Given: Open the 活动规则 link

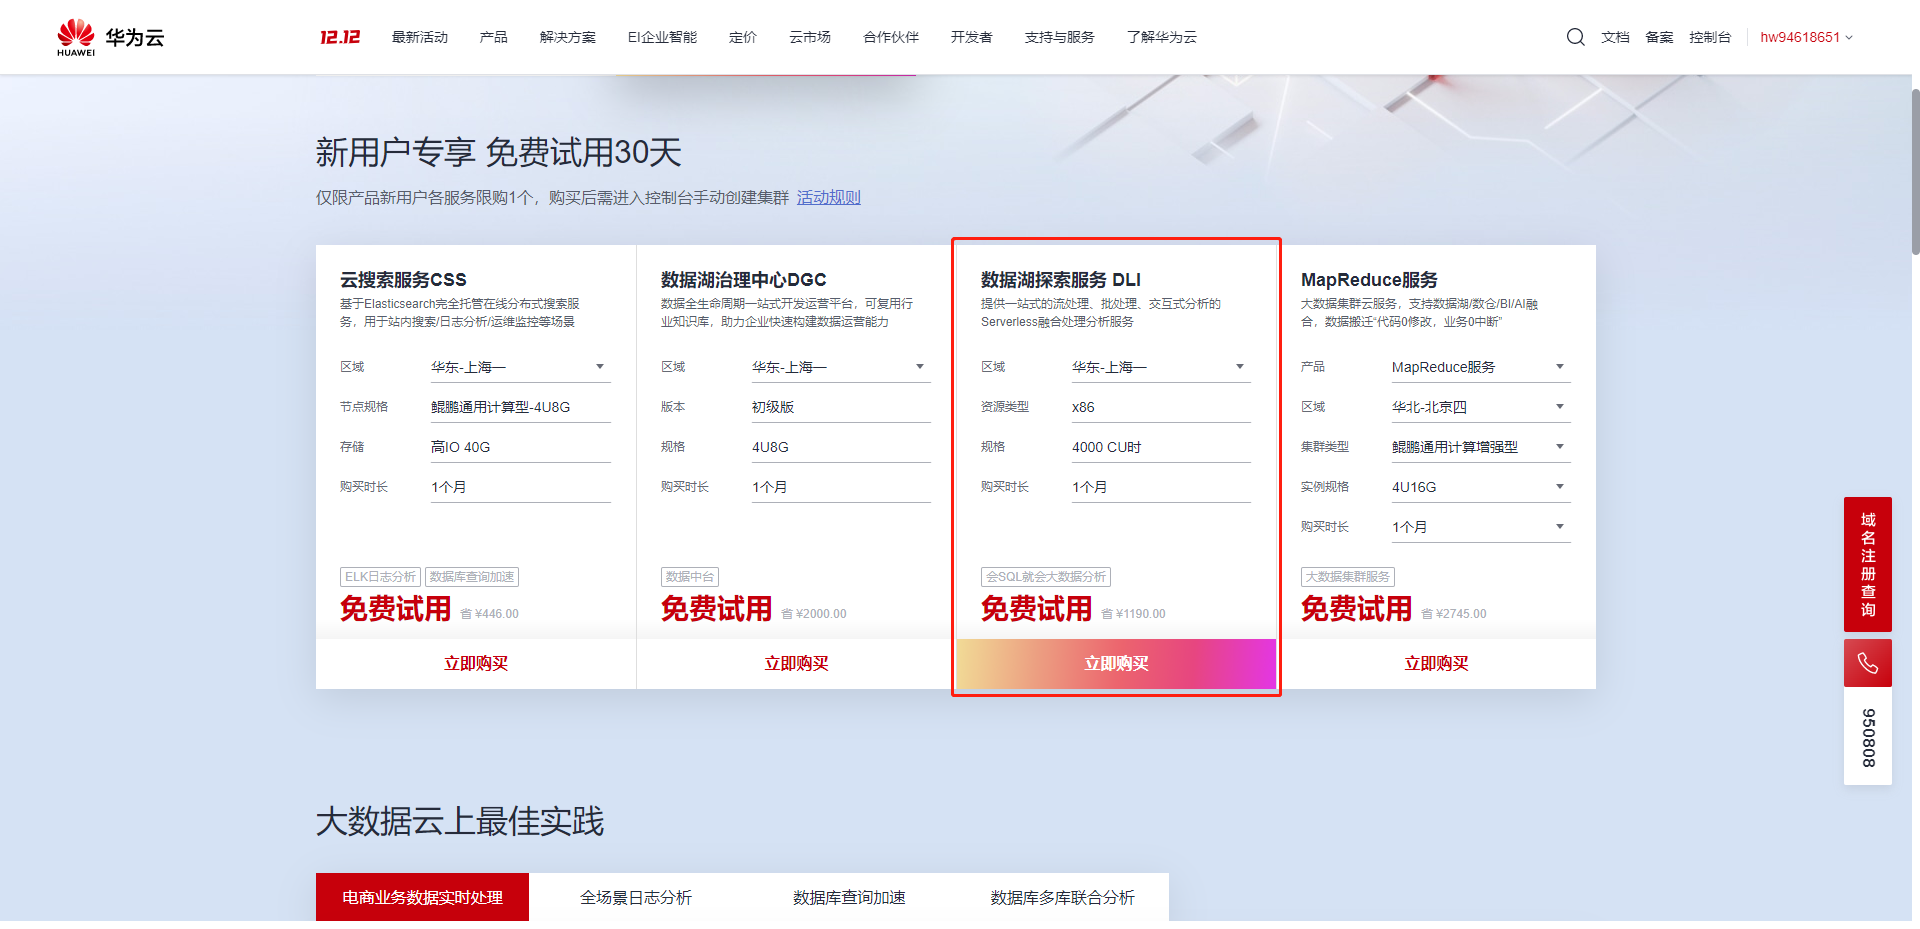Looking at the screenshot, I should point(829,197).
